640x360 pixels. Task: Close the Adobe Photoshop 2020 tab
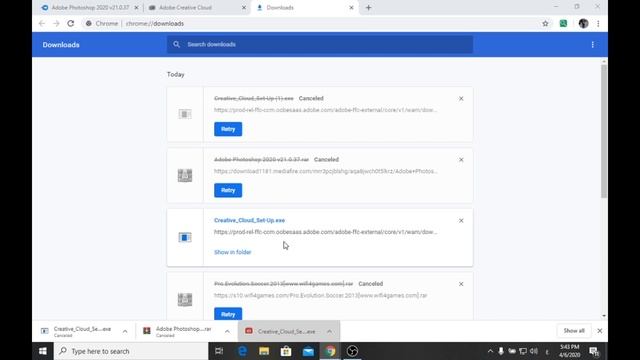tap(136, 8)
